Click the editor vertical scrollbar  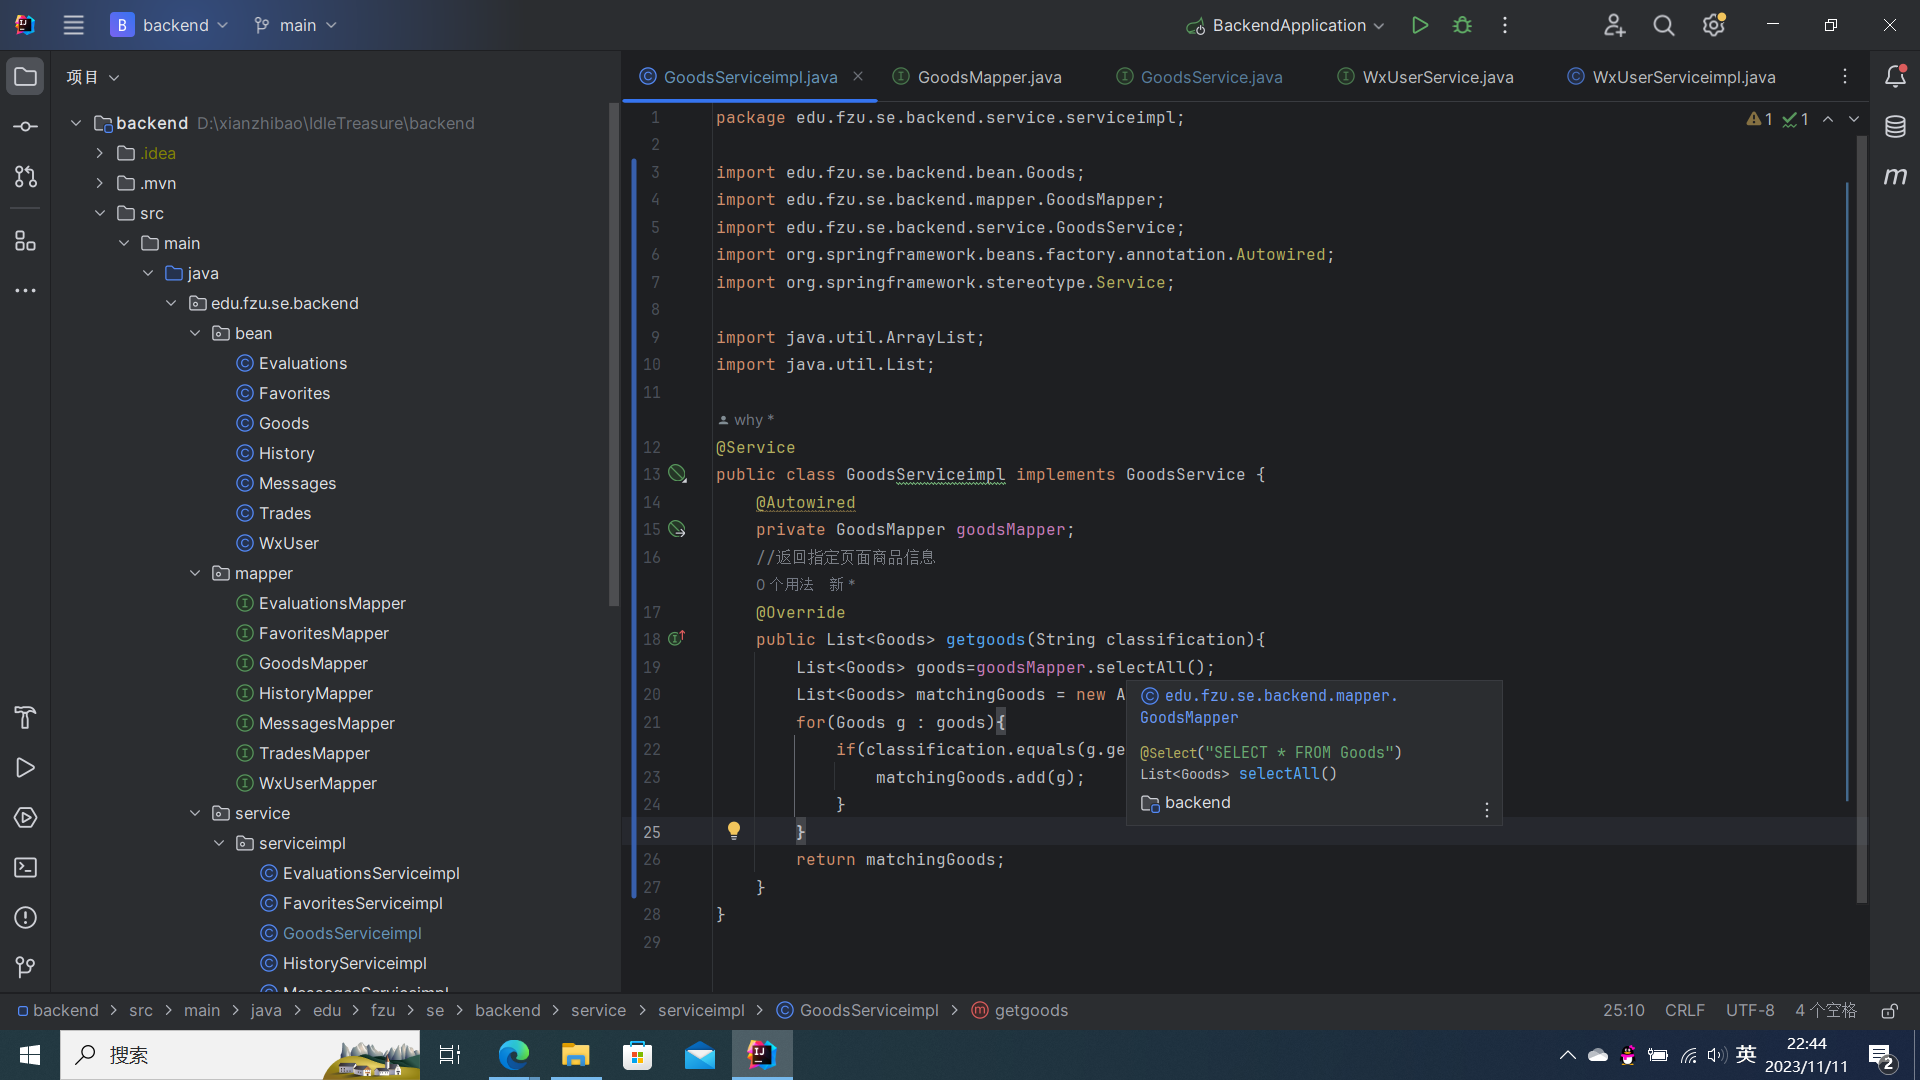click(x=1861, y=519)
